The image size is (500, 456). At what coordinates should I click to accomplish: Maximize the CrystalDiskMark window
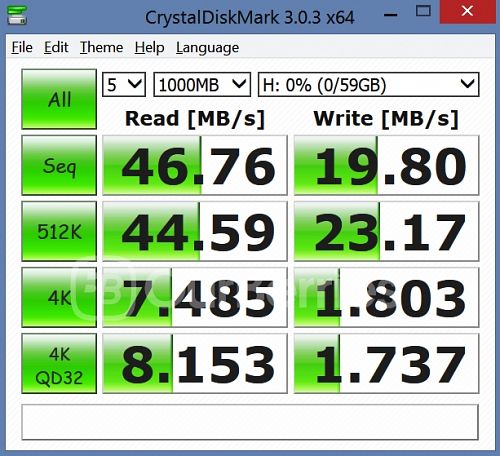[x=423, y=11]
